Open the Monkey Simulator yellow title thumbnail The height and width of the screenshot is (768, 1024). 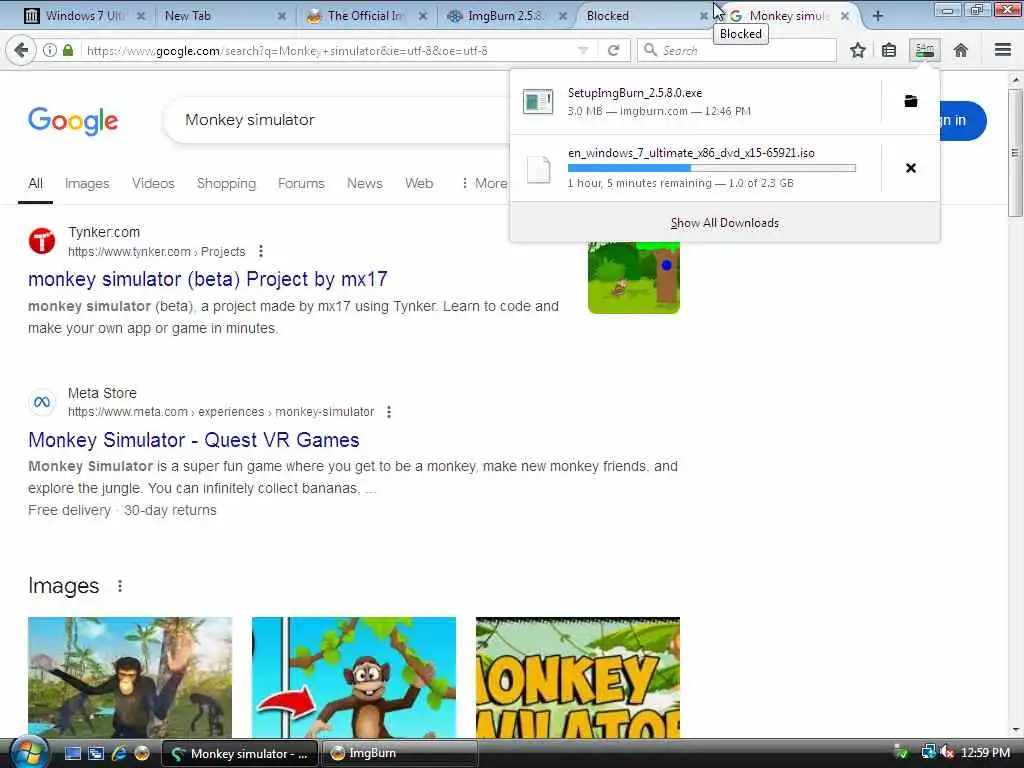[x=578, y=677]
